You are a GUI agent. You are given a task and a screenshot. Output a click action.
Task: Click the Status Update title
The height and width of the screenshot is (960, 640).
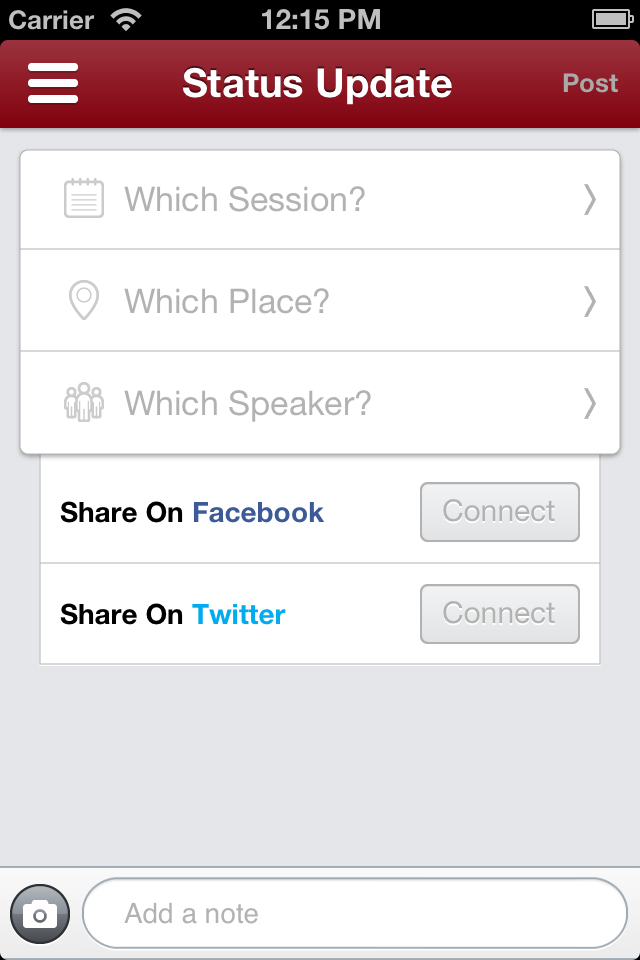(317, 83)
